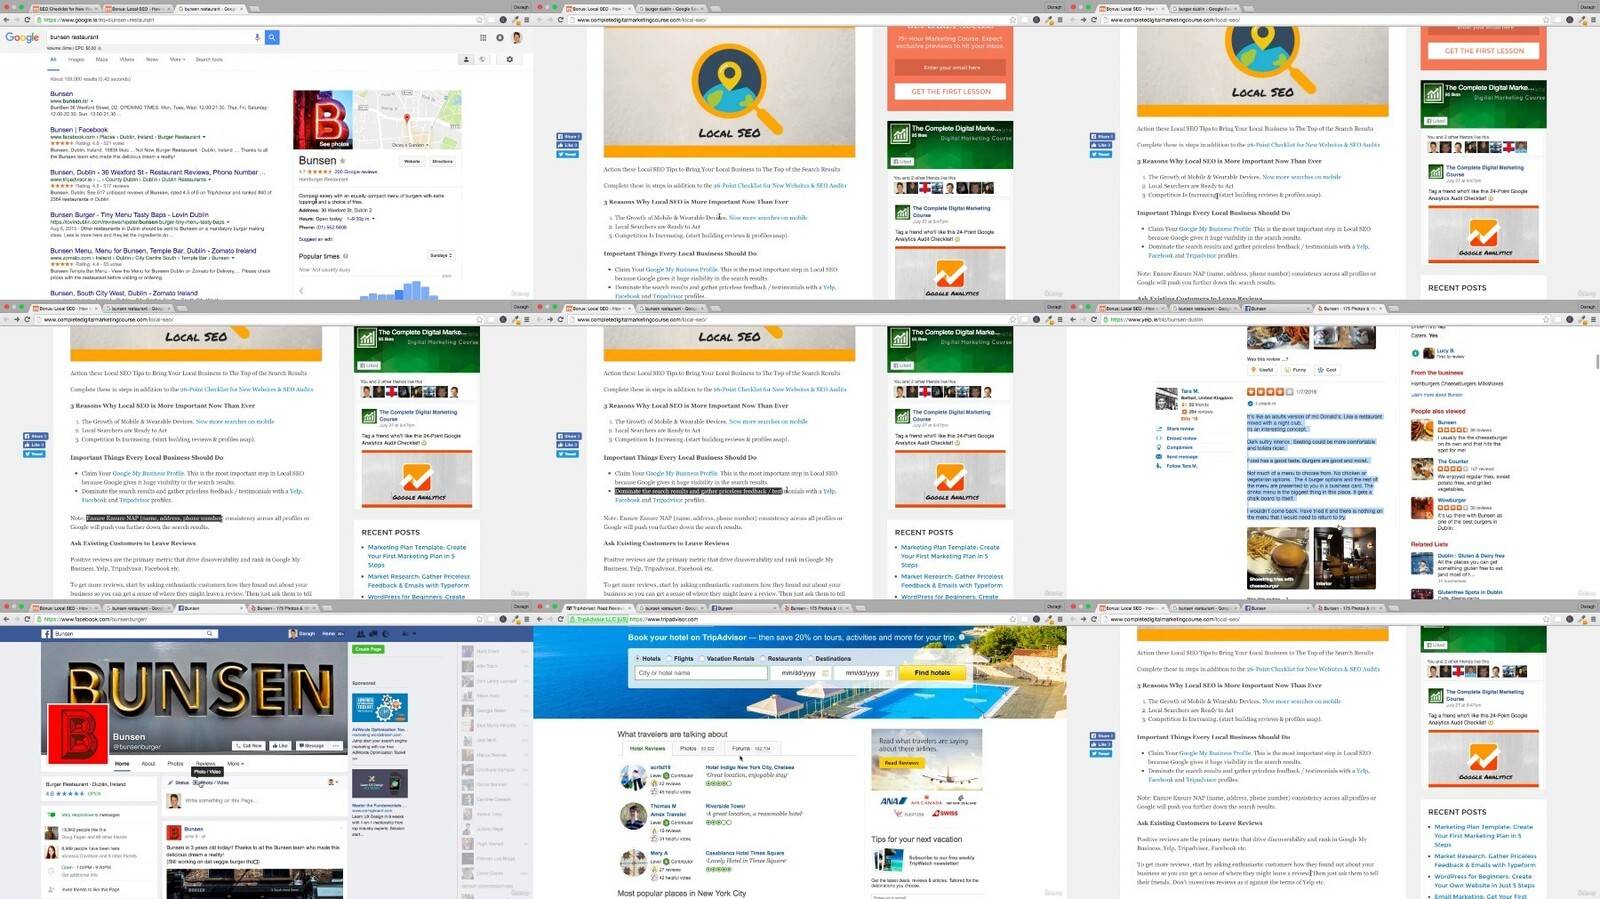The width and height of the screenshot is (1600, 899).
Task: Click the Facebook search magnifier icon
Action: [x=209, y=633]
